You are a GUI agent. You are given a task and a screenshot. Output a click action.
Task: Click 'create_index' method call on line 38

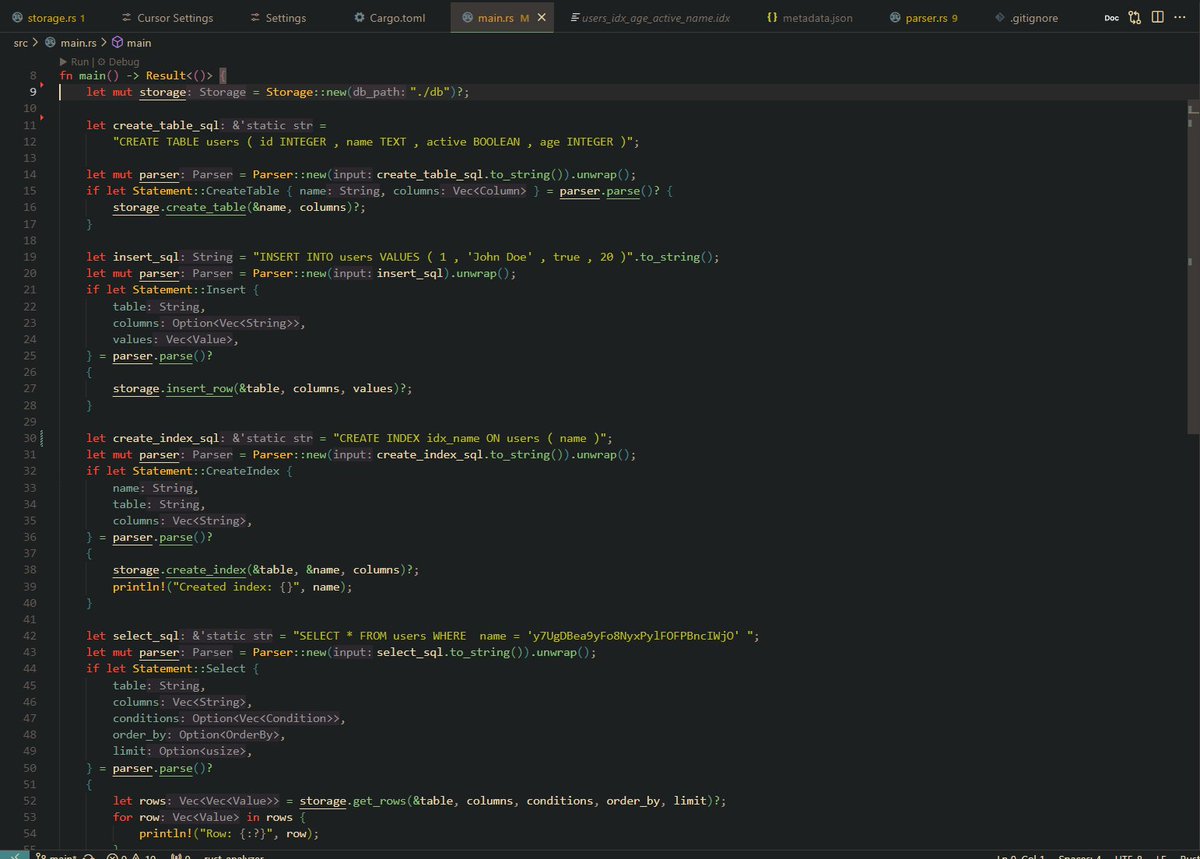[206, 570]
